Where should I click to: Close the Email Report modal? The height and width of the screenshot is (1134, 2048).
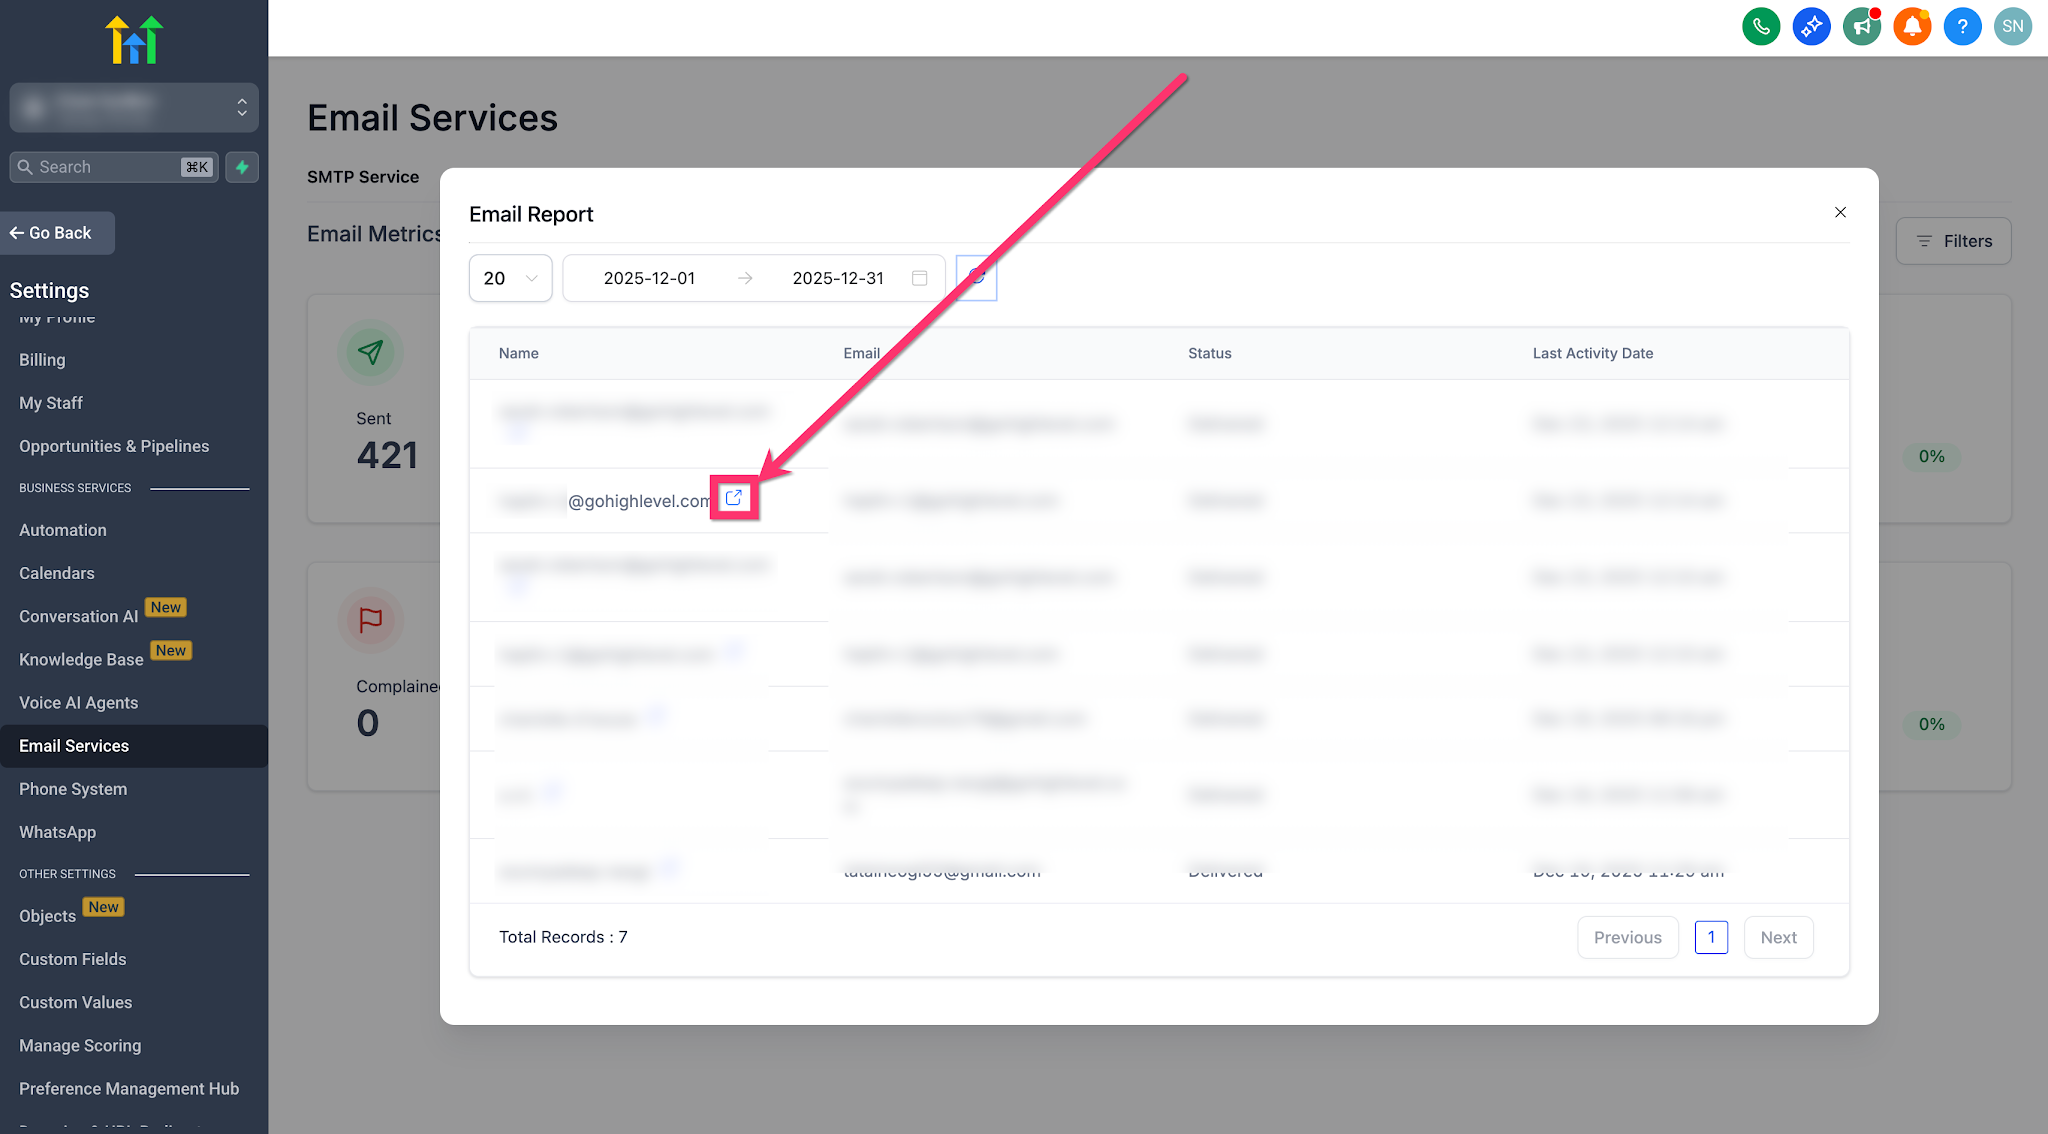click(x=1840, y=212)
